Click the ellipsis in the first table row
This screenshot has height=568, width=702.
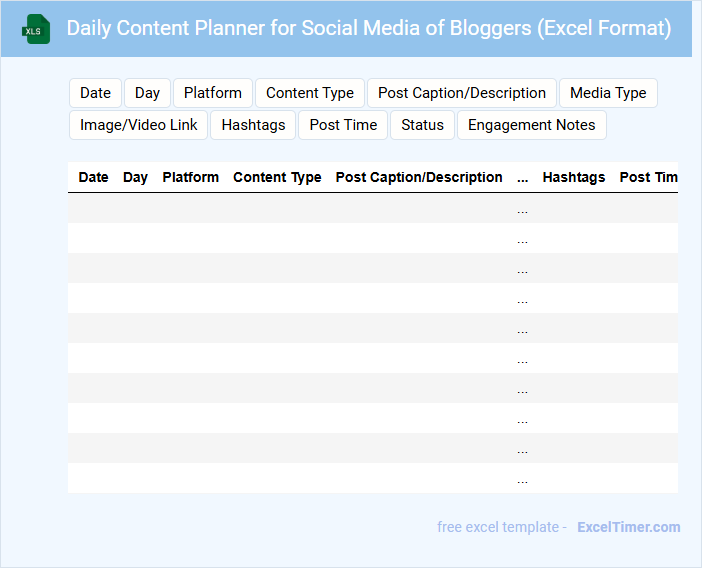522,210
